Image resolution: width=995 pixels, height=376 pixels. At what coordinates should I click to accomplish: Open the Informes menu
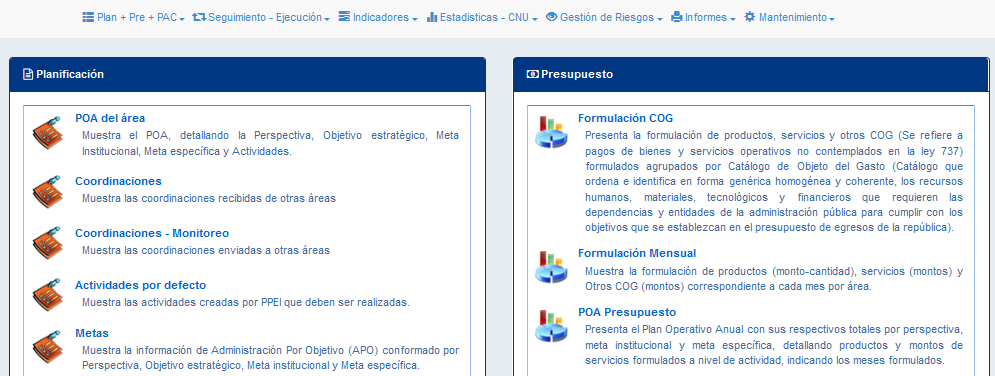point(704,18)
